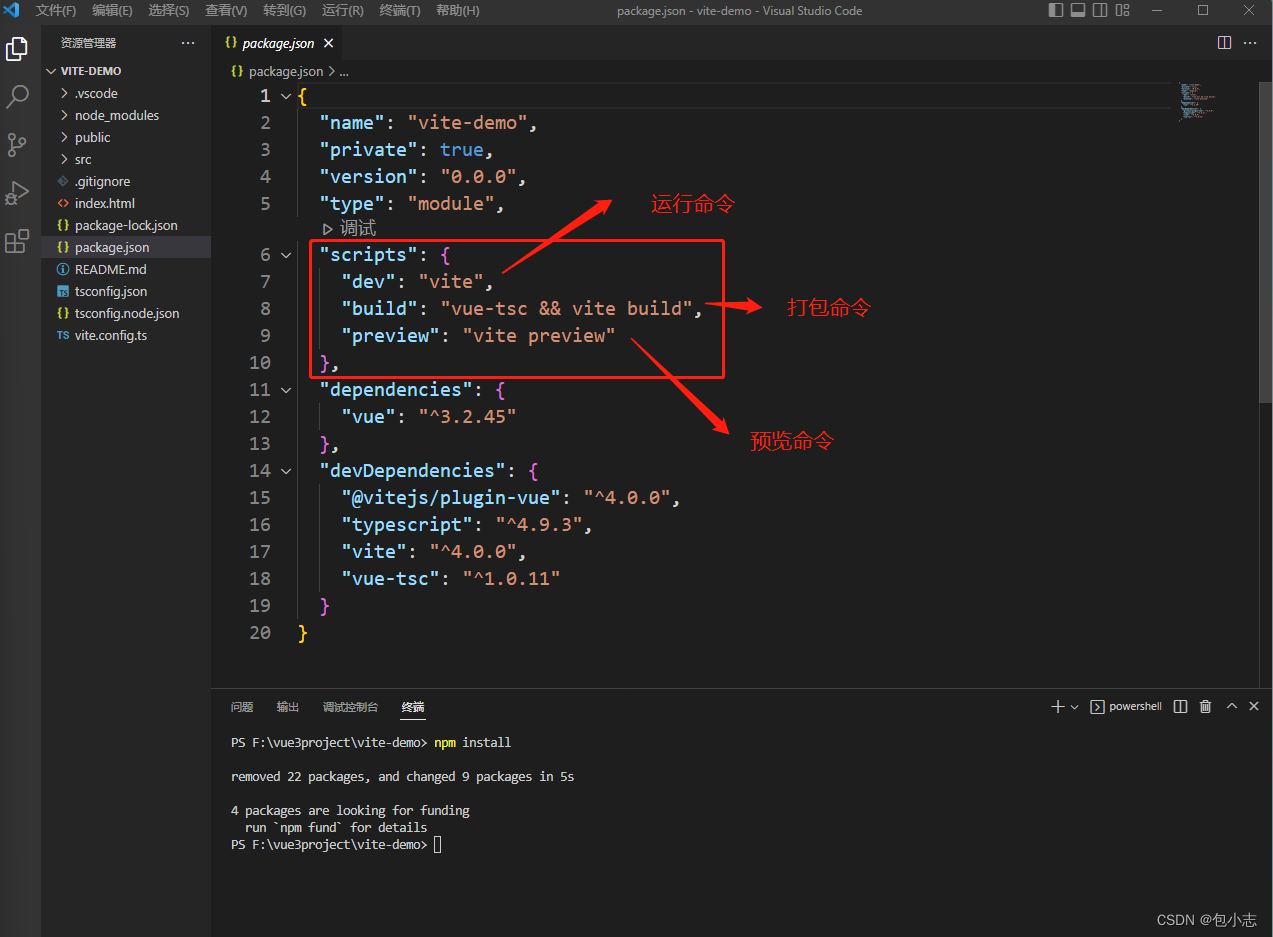Select the 终端 panel tab

point(413,707)
